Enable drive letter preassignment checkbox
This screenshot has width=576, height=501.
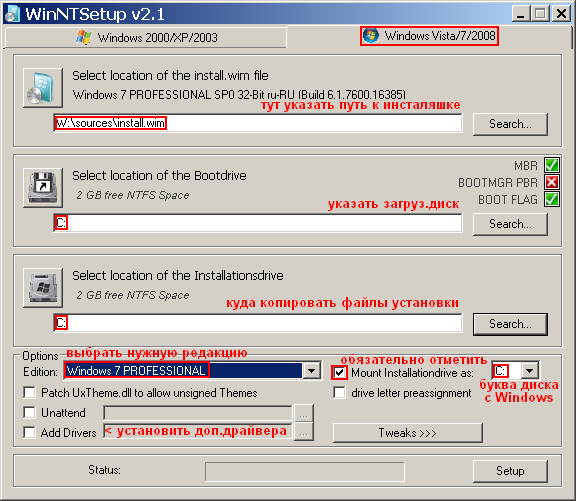tap(339, 393)
